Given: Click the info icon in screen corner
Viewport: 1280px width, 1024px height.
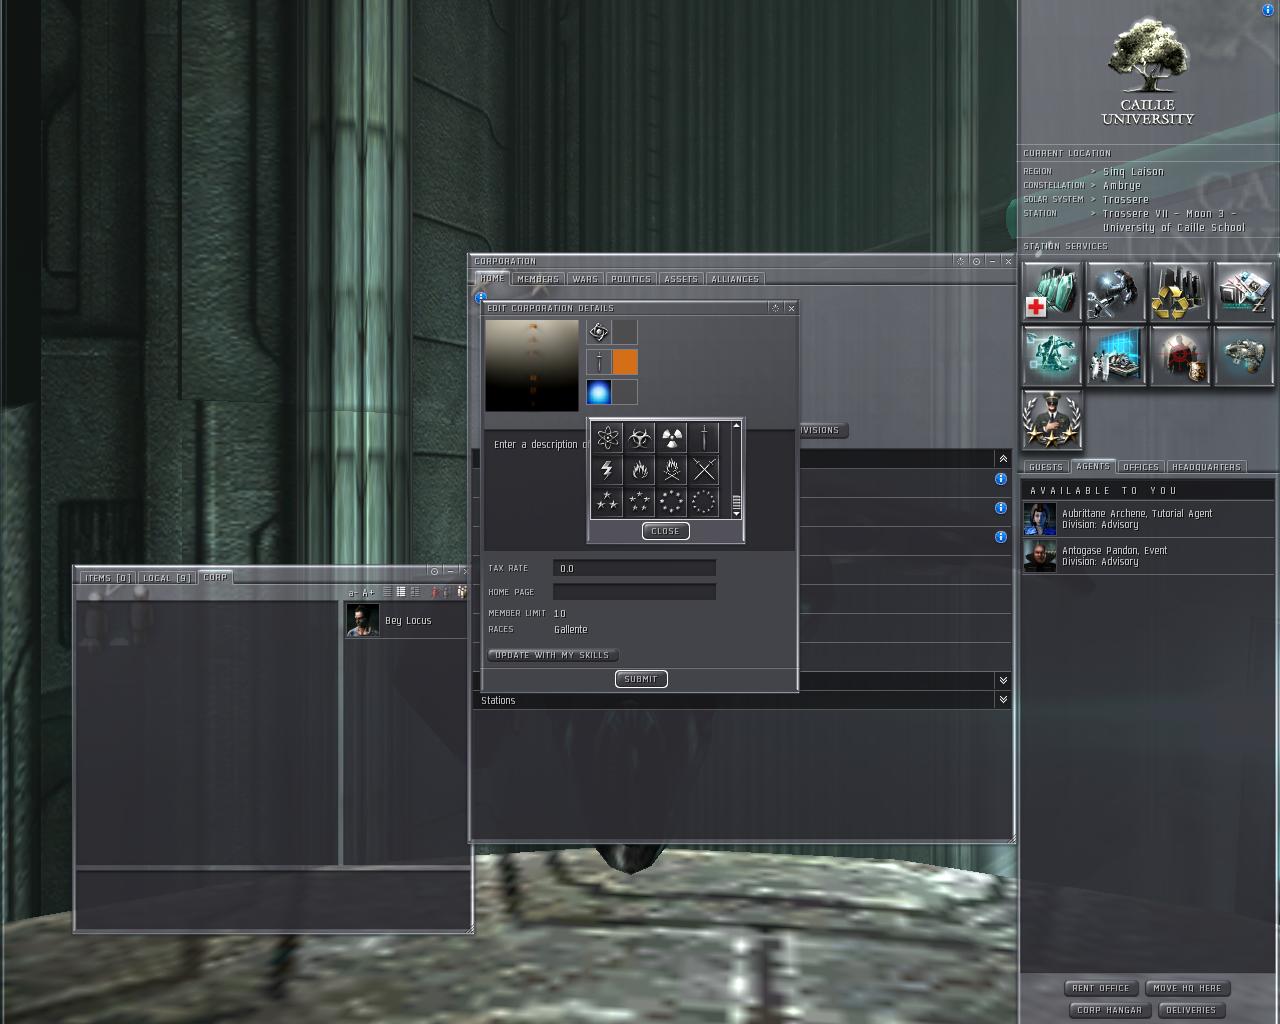Looking at the screenshot, I should [x=1269, y=9].
